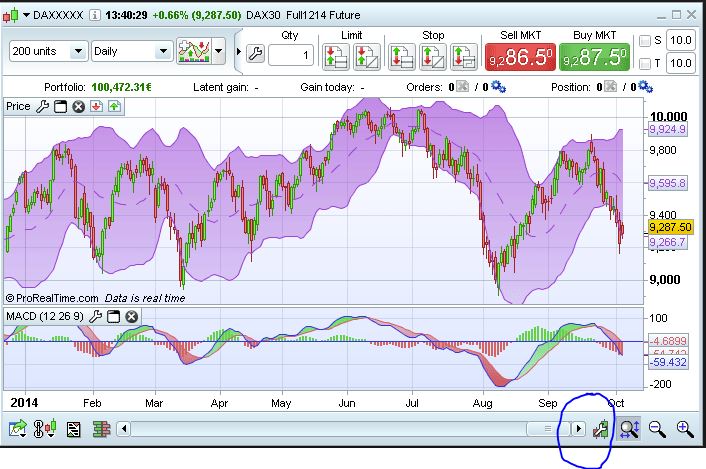
Task: Collapse trading panel with small triangle arrow
Action: (239, 52)
